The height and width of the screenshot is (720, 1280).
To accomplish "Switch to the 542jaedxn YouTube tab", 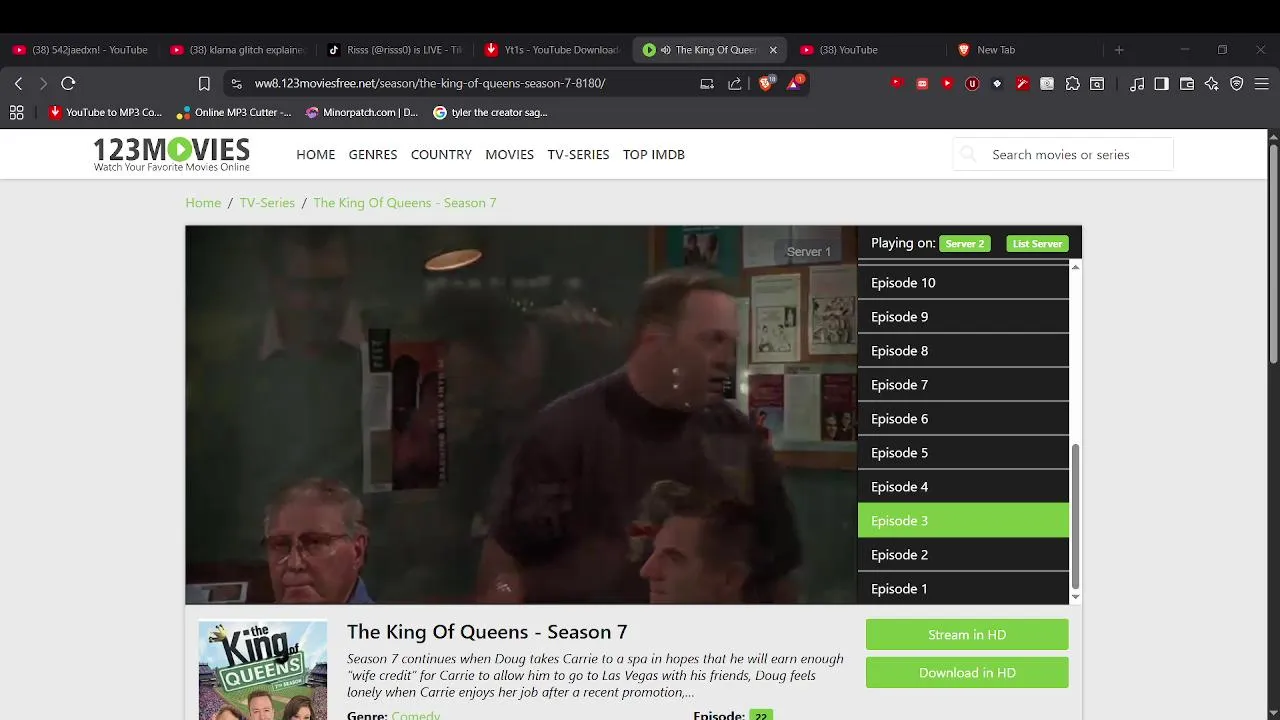I will click(80, 50).
